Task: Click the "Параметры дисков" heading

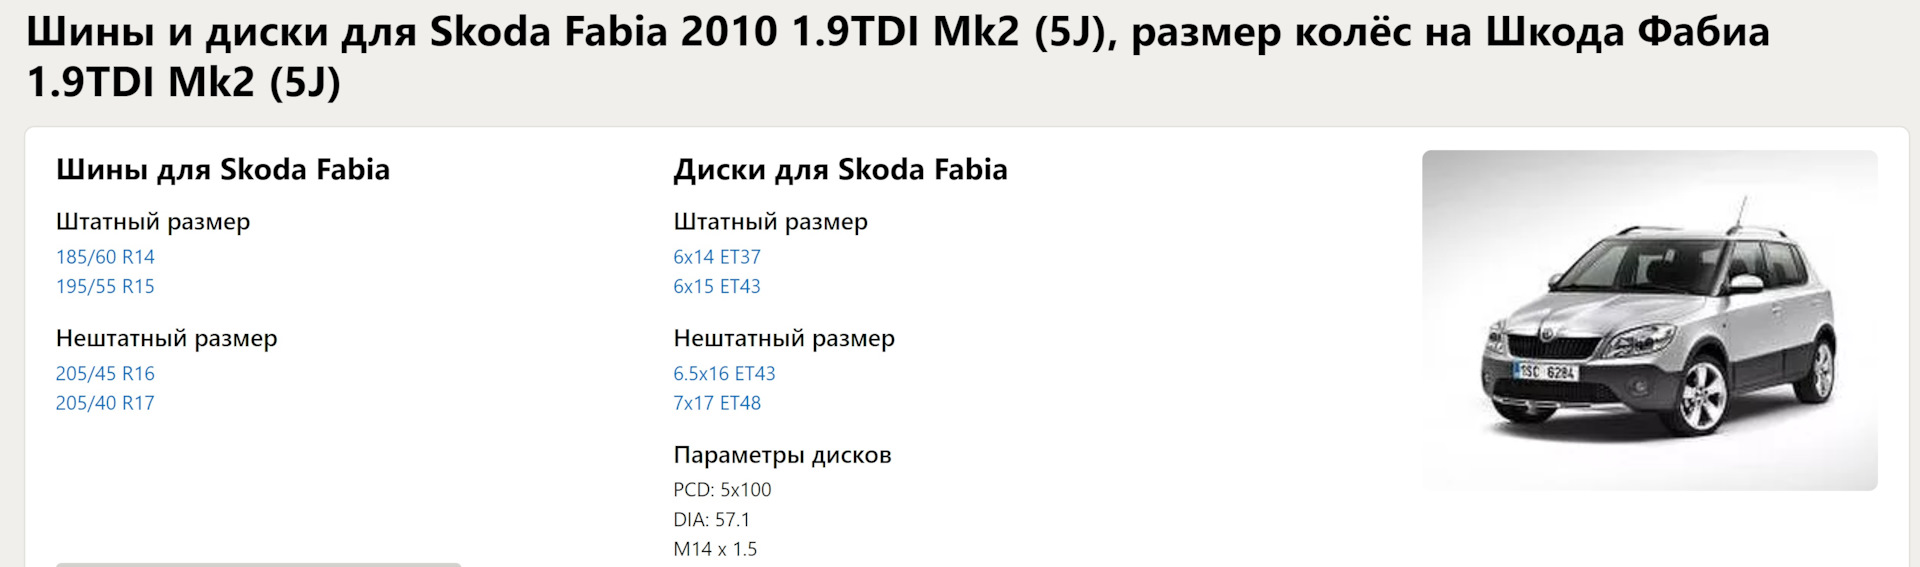Action: (x=782, y=455)
